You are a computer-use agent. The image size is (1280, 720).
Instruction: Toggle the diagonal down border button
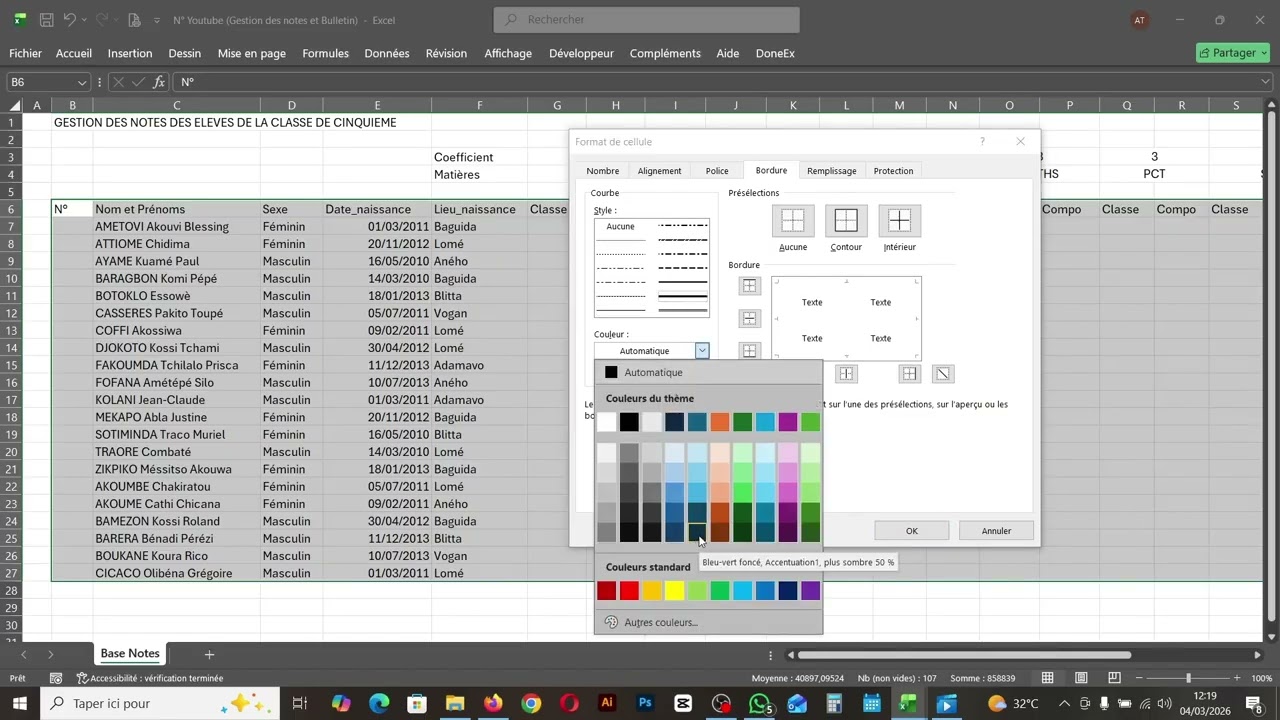[942, 374]
